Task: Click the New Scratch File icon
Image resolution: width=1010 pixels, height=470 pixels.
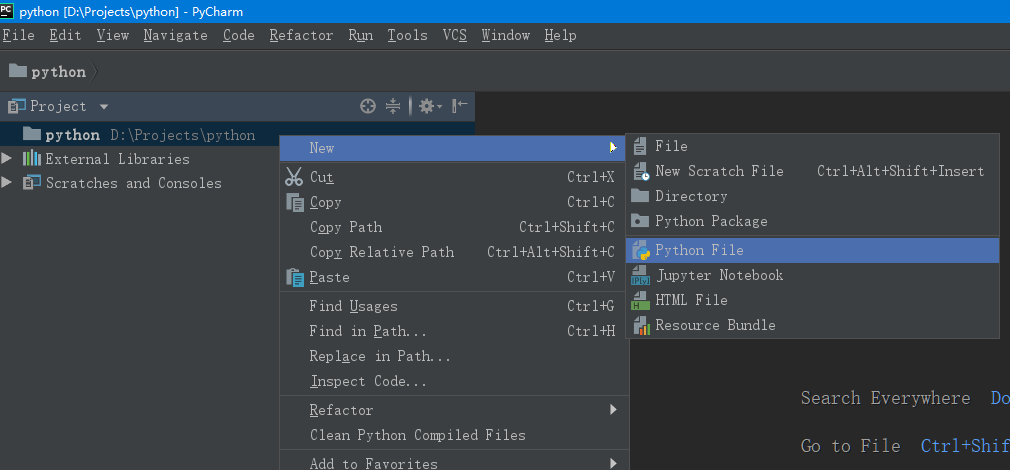Action: click(x=640, y=171)
